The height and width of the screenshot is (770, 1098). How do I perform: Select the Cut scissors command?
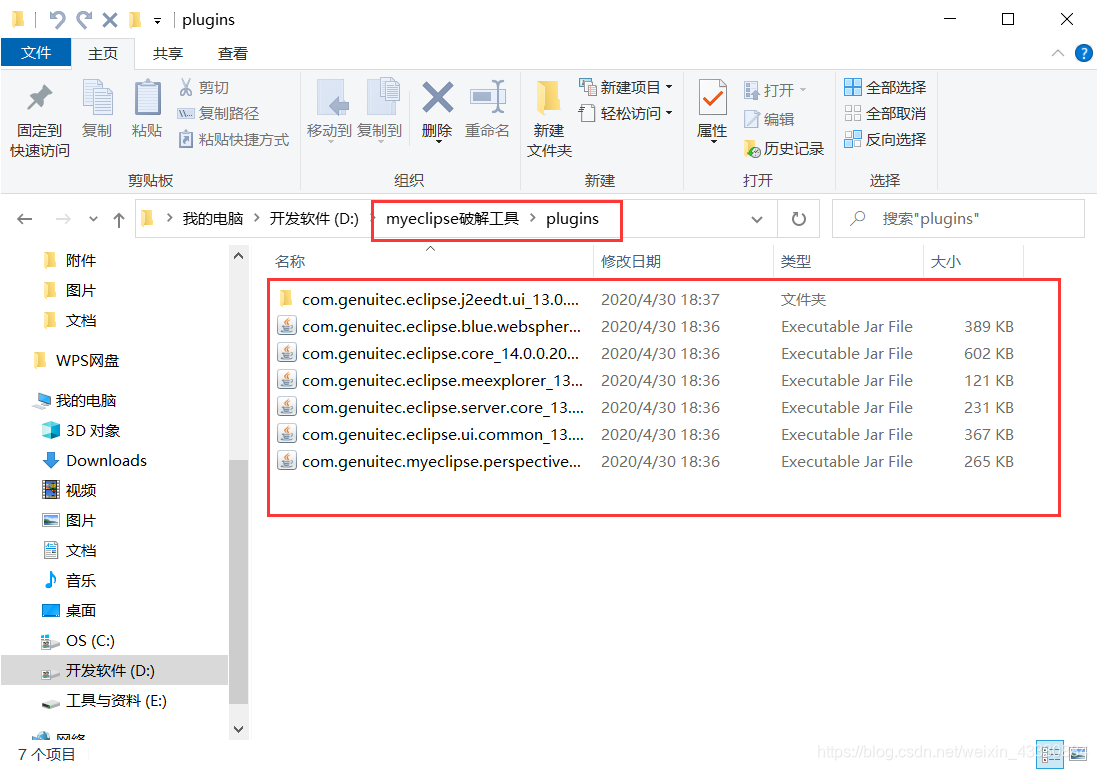[x=204, y=88]
